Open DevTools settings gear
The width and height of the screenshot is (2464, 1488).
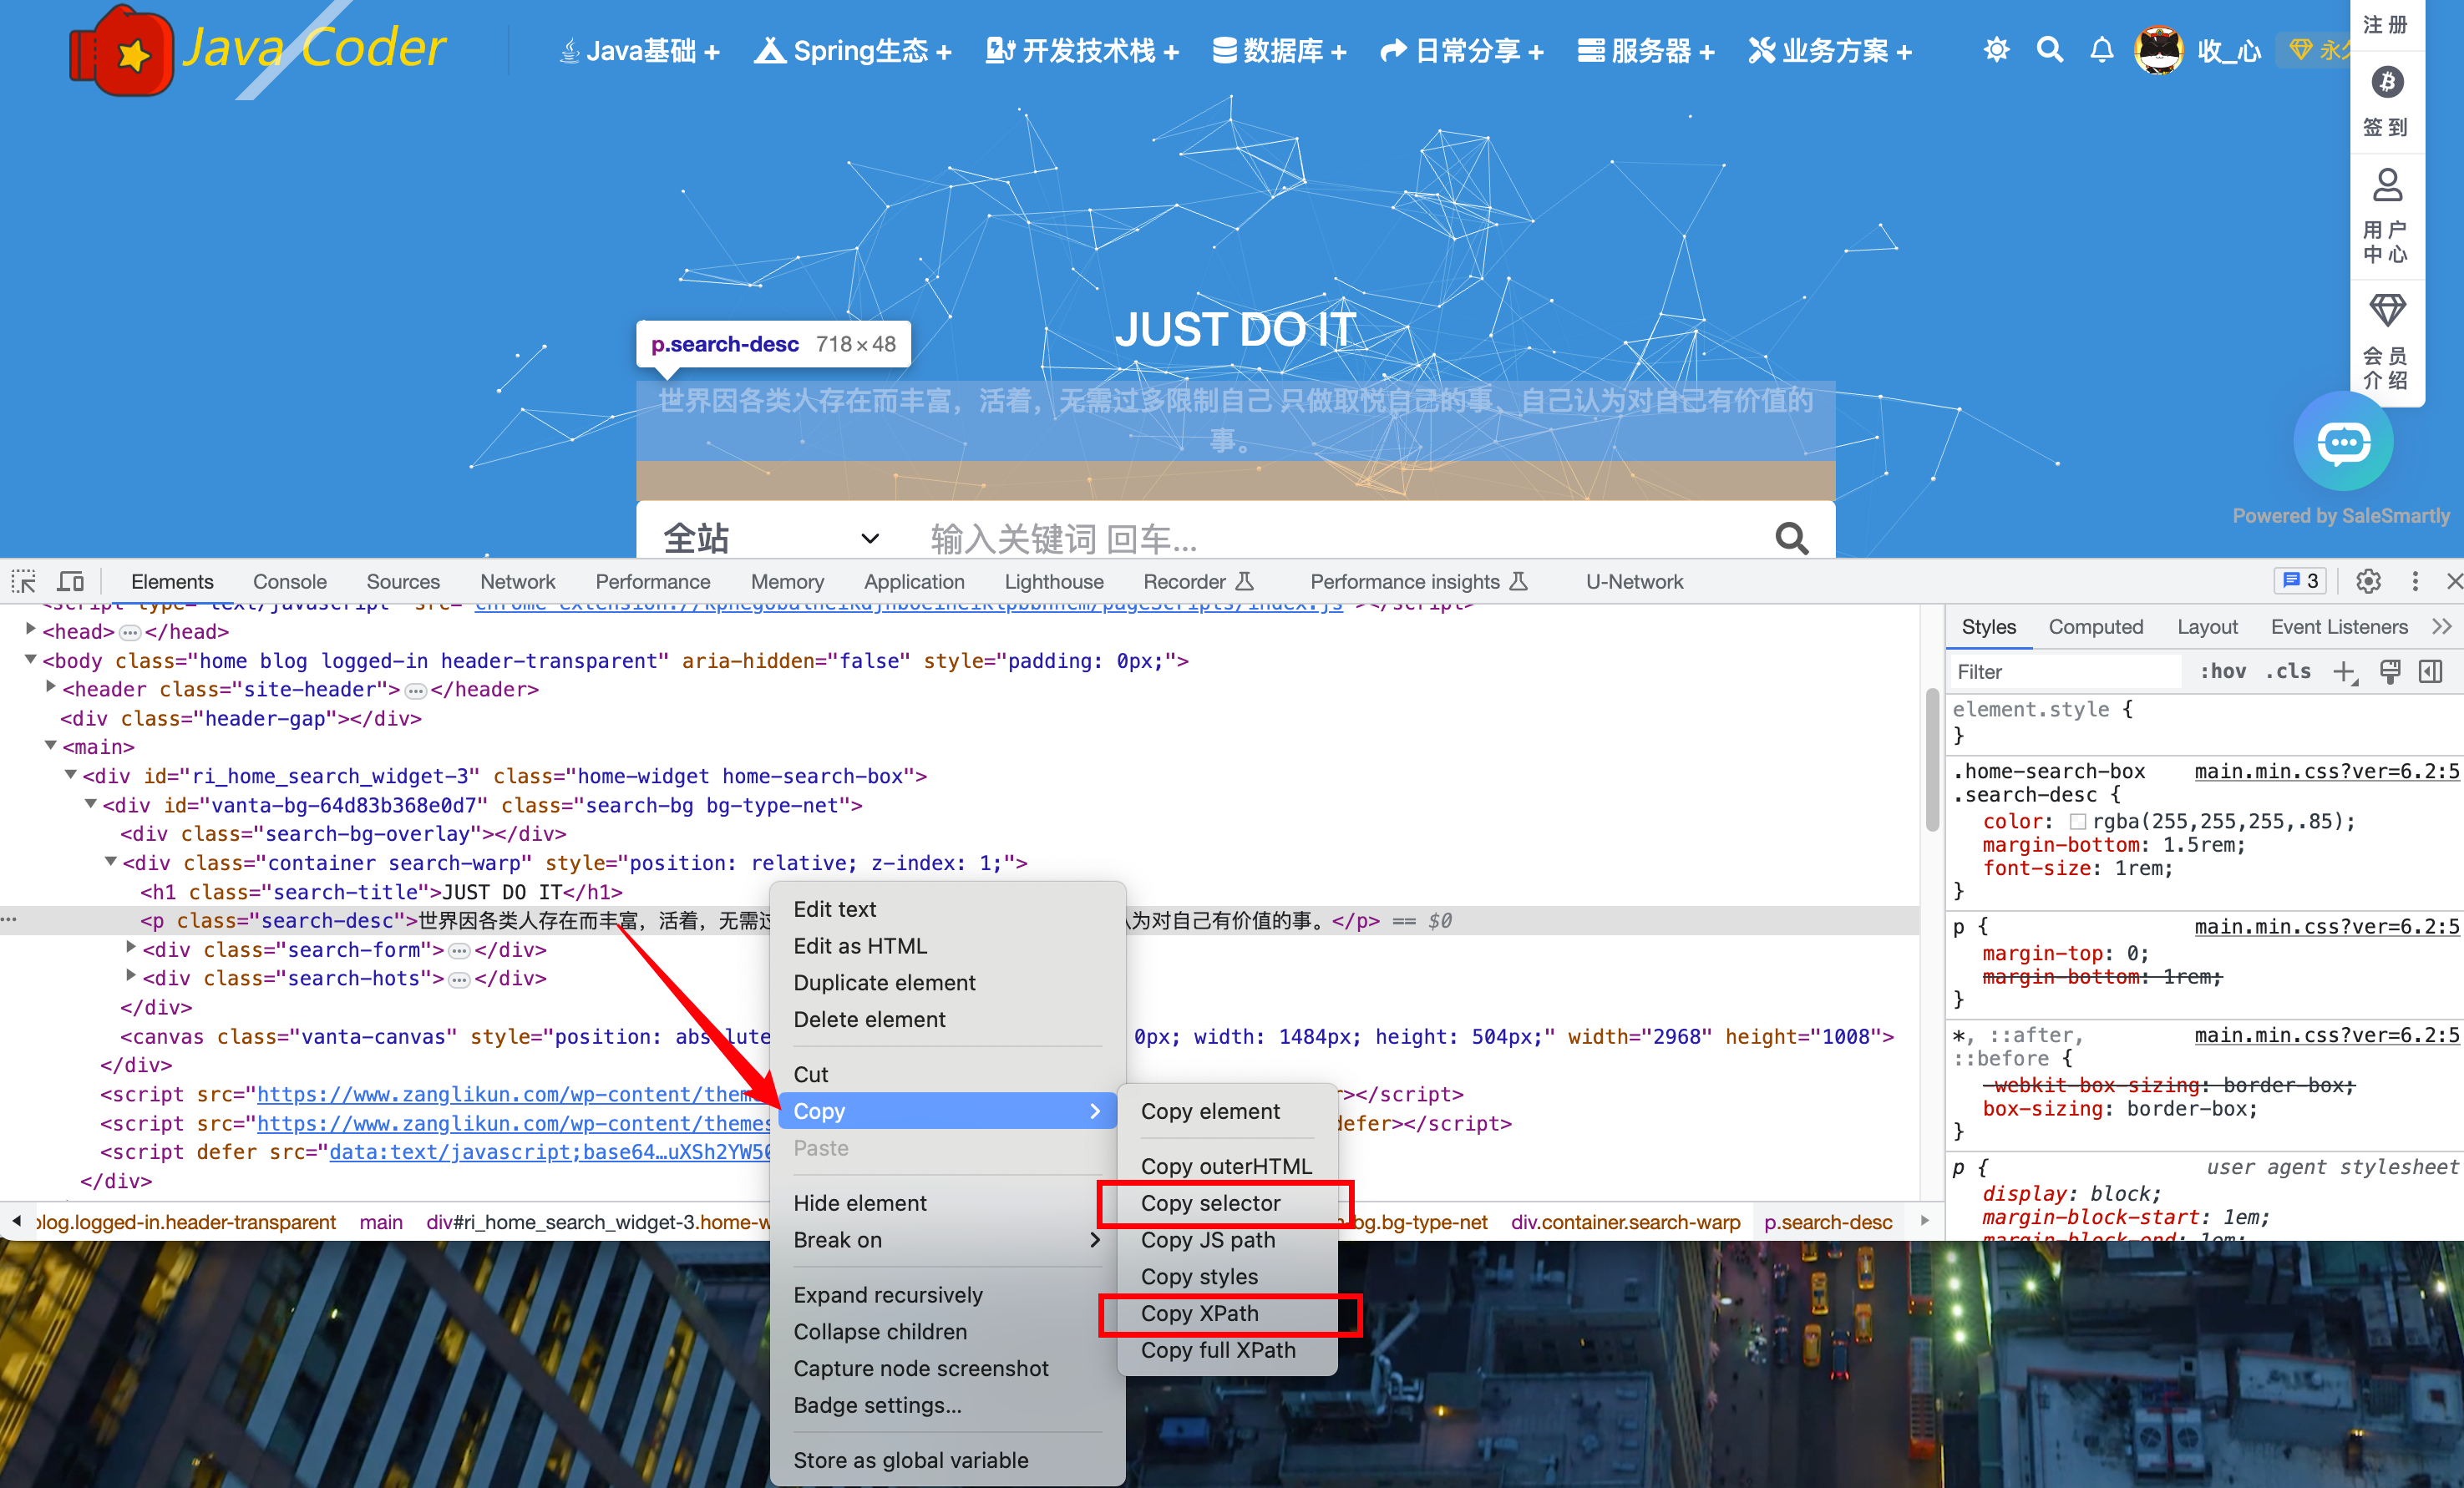pos(2368,581)
